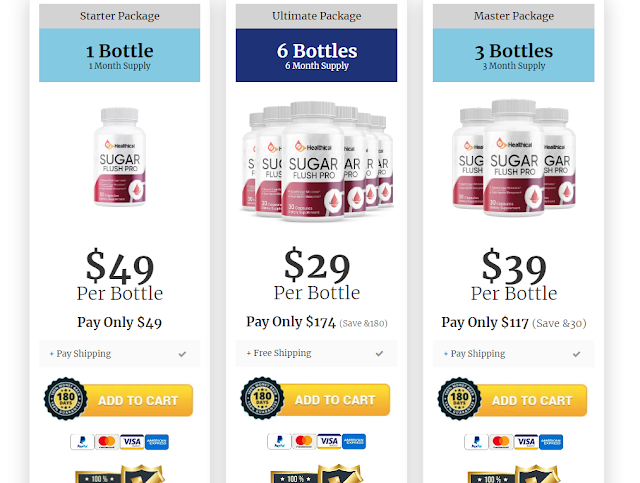Click the checkmark beside Free Shipping
The height and width of the screenshot is (483, 640).
pos(379,353)
